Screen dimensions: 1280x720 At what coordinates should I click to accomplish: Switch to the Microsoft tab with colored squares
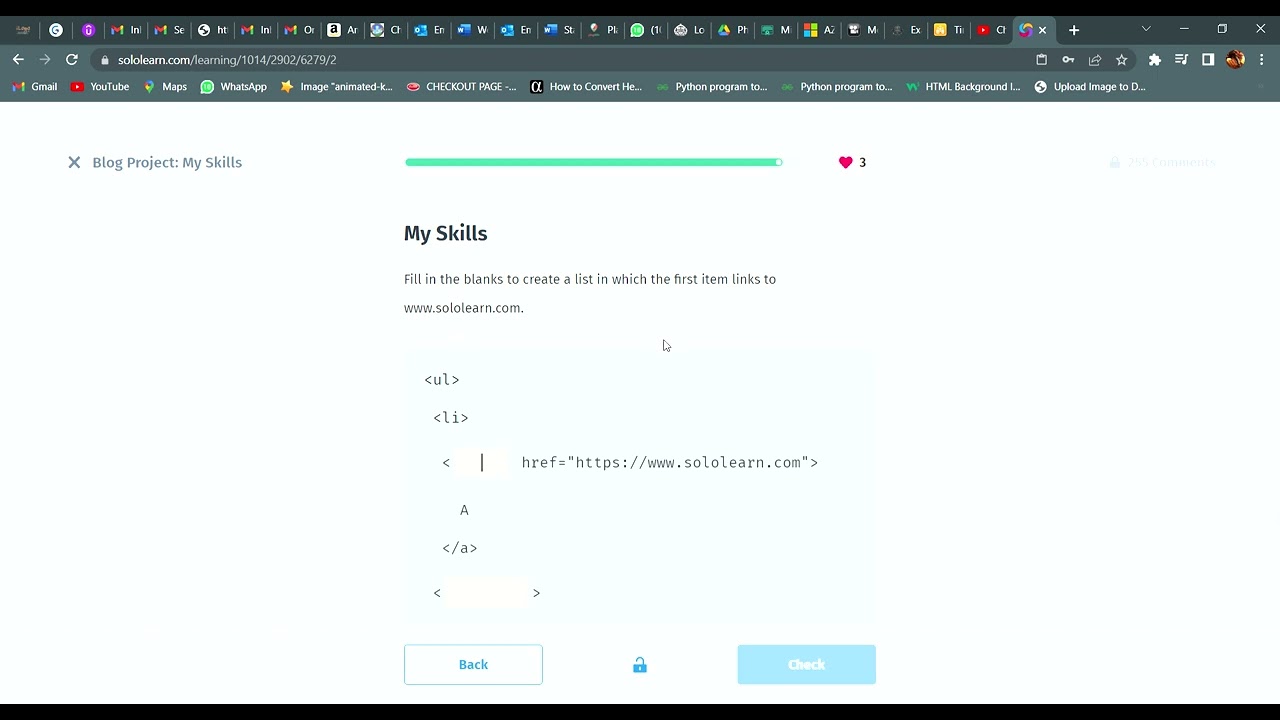(x=819, y=30)
